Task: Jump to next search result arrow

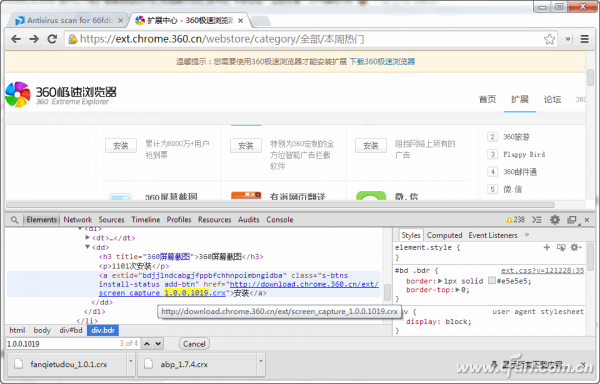Action: click(x=158, y=343)
